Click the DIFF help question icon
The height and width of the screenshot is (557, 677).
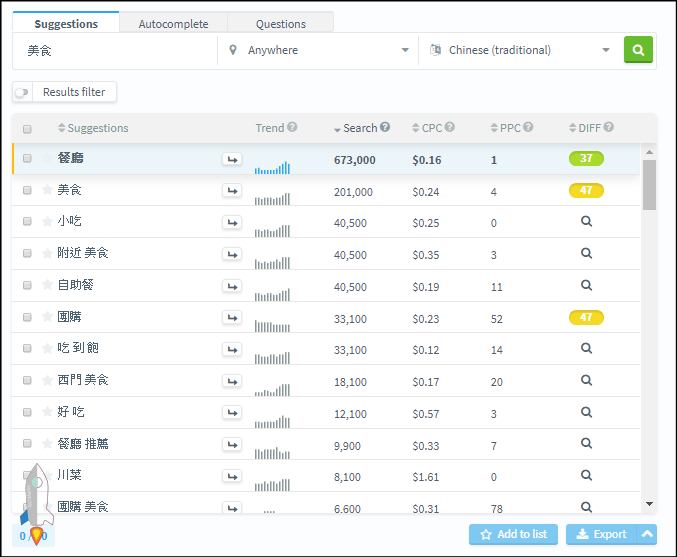click(609, 127)
